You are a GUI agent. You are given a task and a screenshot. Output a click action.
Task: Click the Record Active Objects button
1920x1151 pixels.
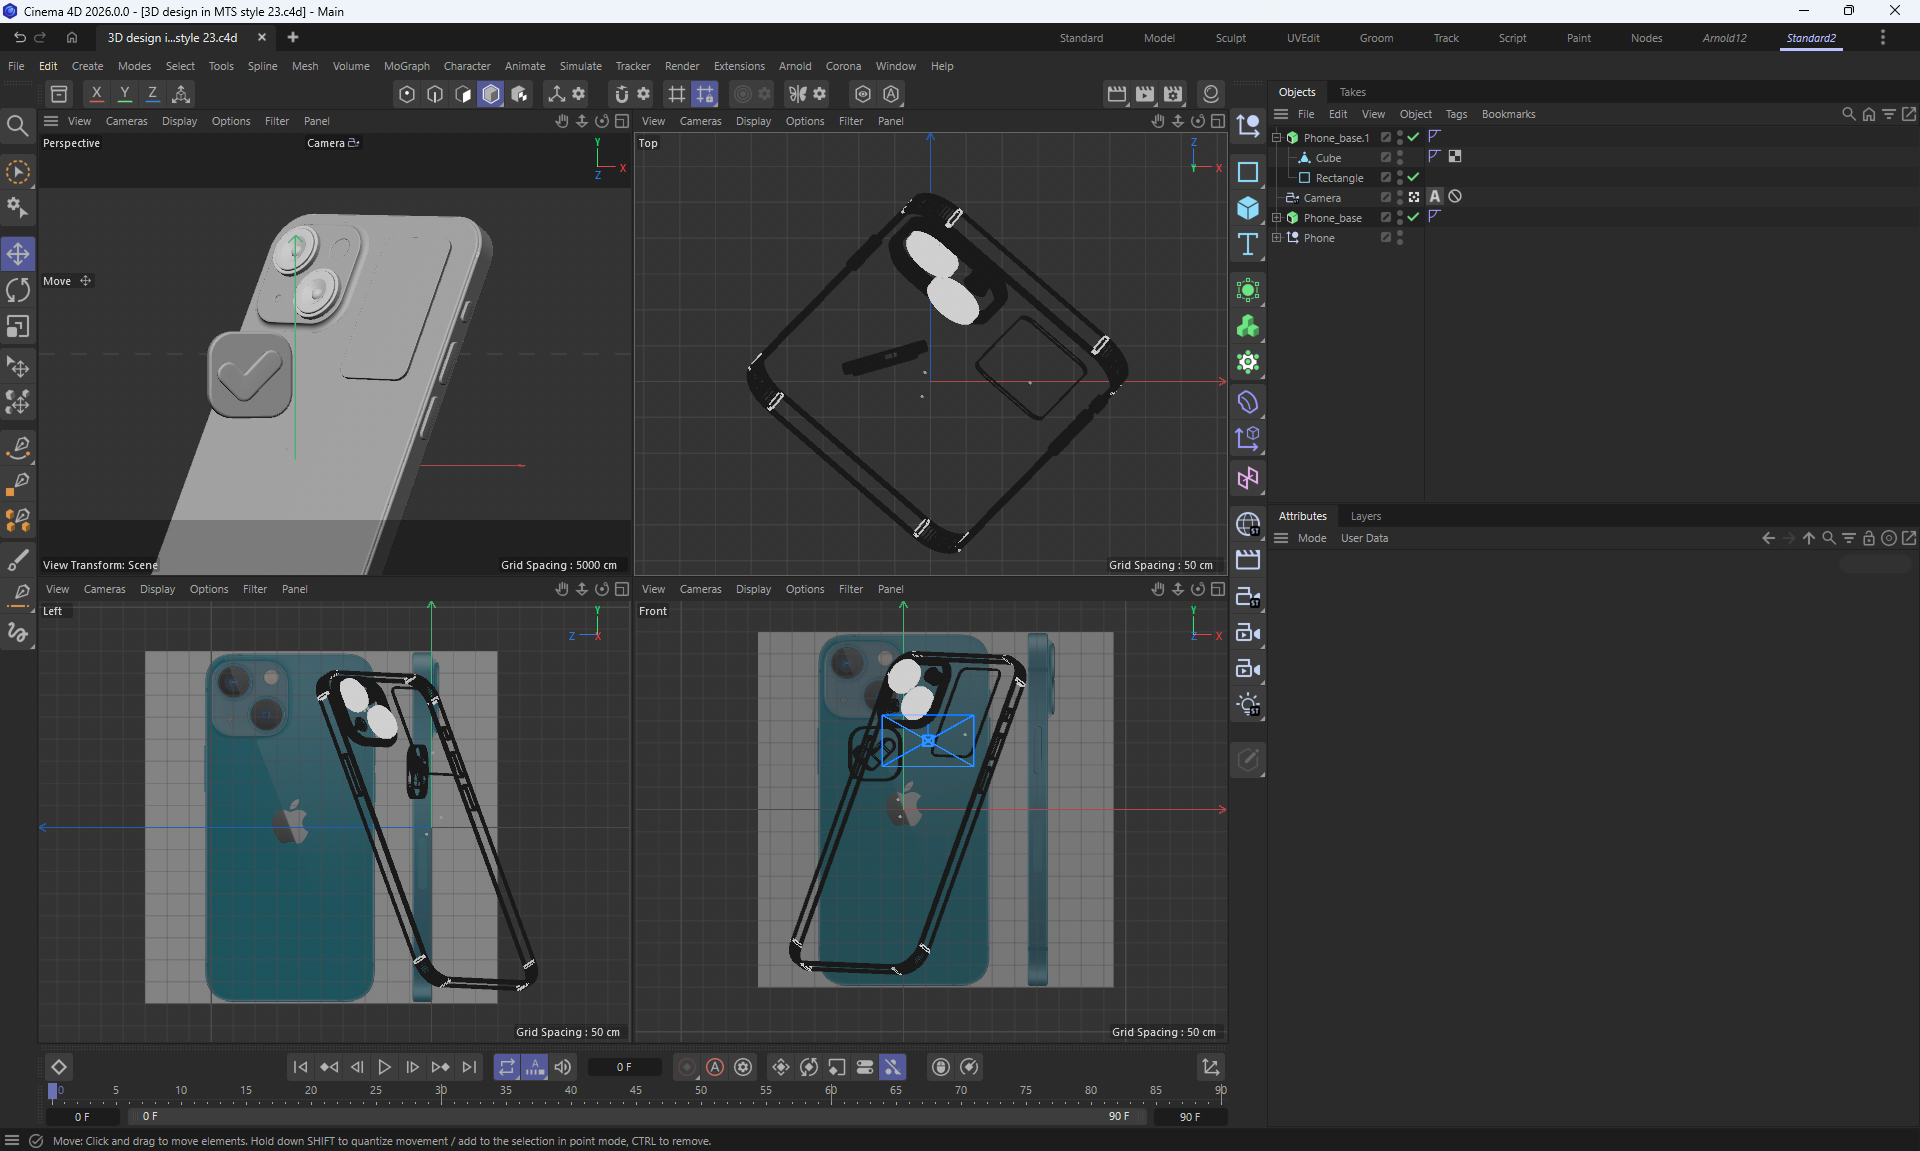[687, 1067]
